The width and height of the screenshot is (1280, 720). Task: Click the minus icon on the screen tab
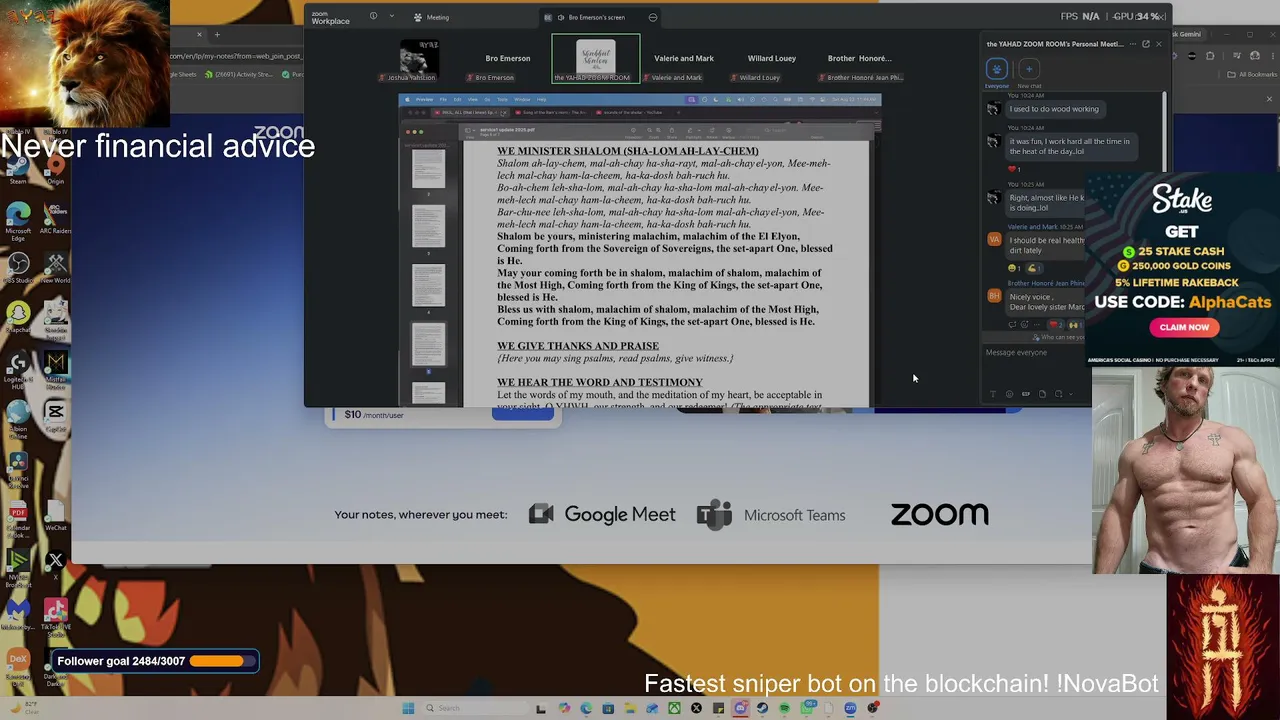(x=653, y=17)
